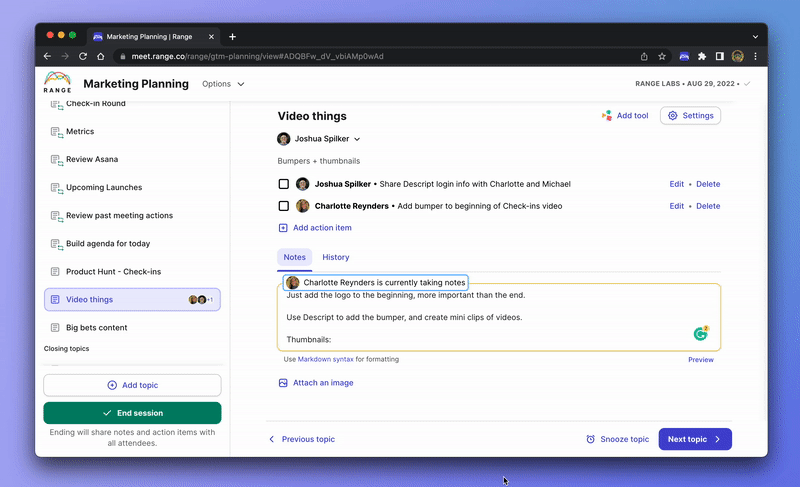This screenshot has height=487, width=800.
Task: Check off Charlotte Reynders' action item
Action: 284,206
